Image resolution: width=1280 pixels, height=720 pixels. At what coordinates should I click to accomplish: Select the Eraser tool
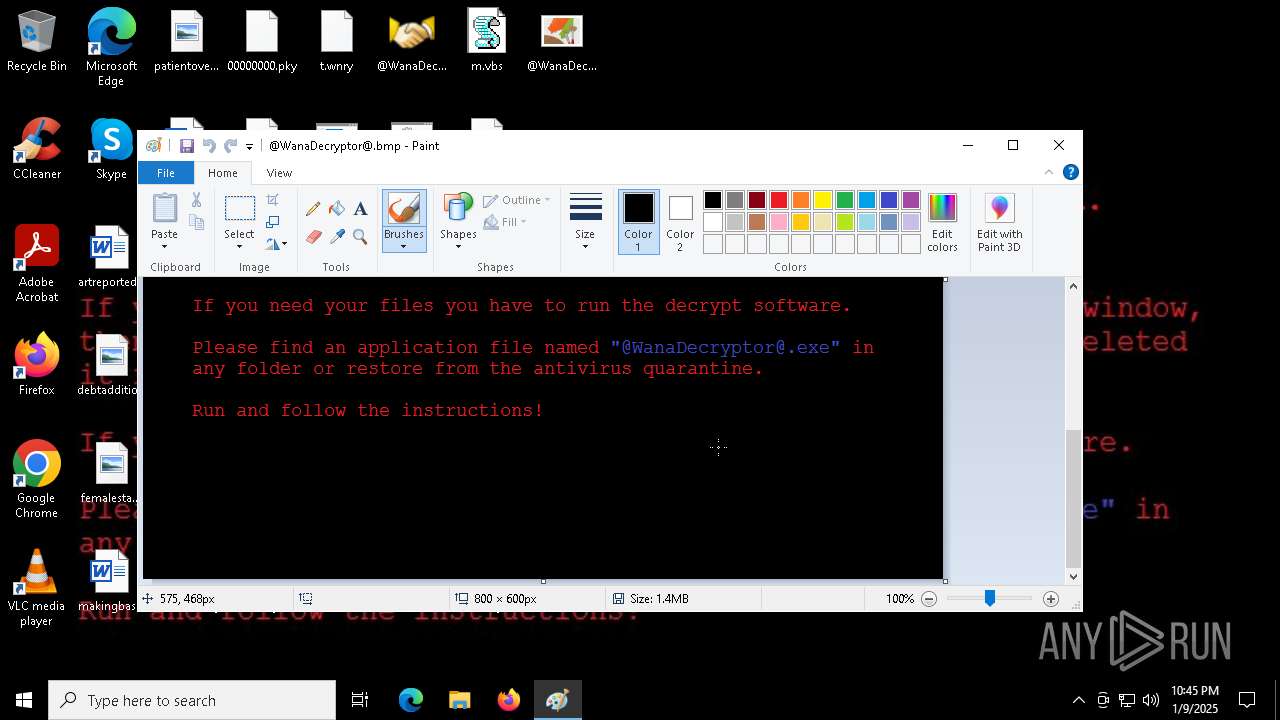[313, 237]
